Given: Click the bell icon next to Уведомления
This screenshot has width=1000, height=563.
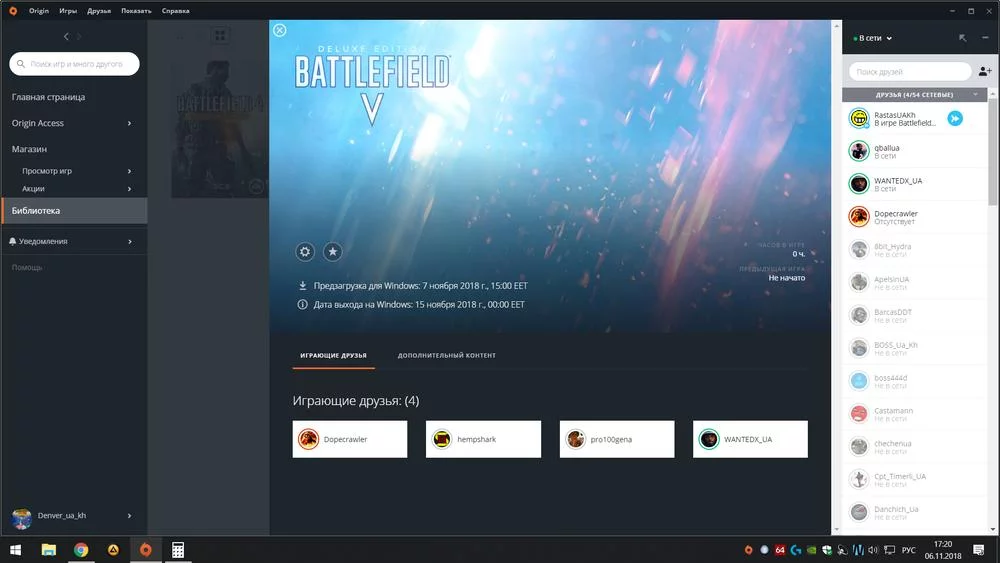Looking at the screenshot, I should (13, 241).
